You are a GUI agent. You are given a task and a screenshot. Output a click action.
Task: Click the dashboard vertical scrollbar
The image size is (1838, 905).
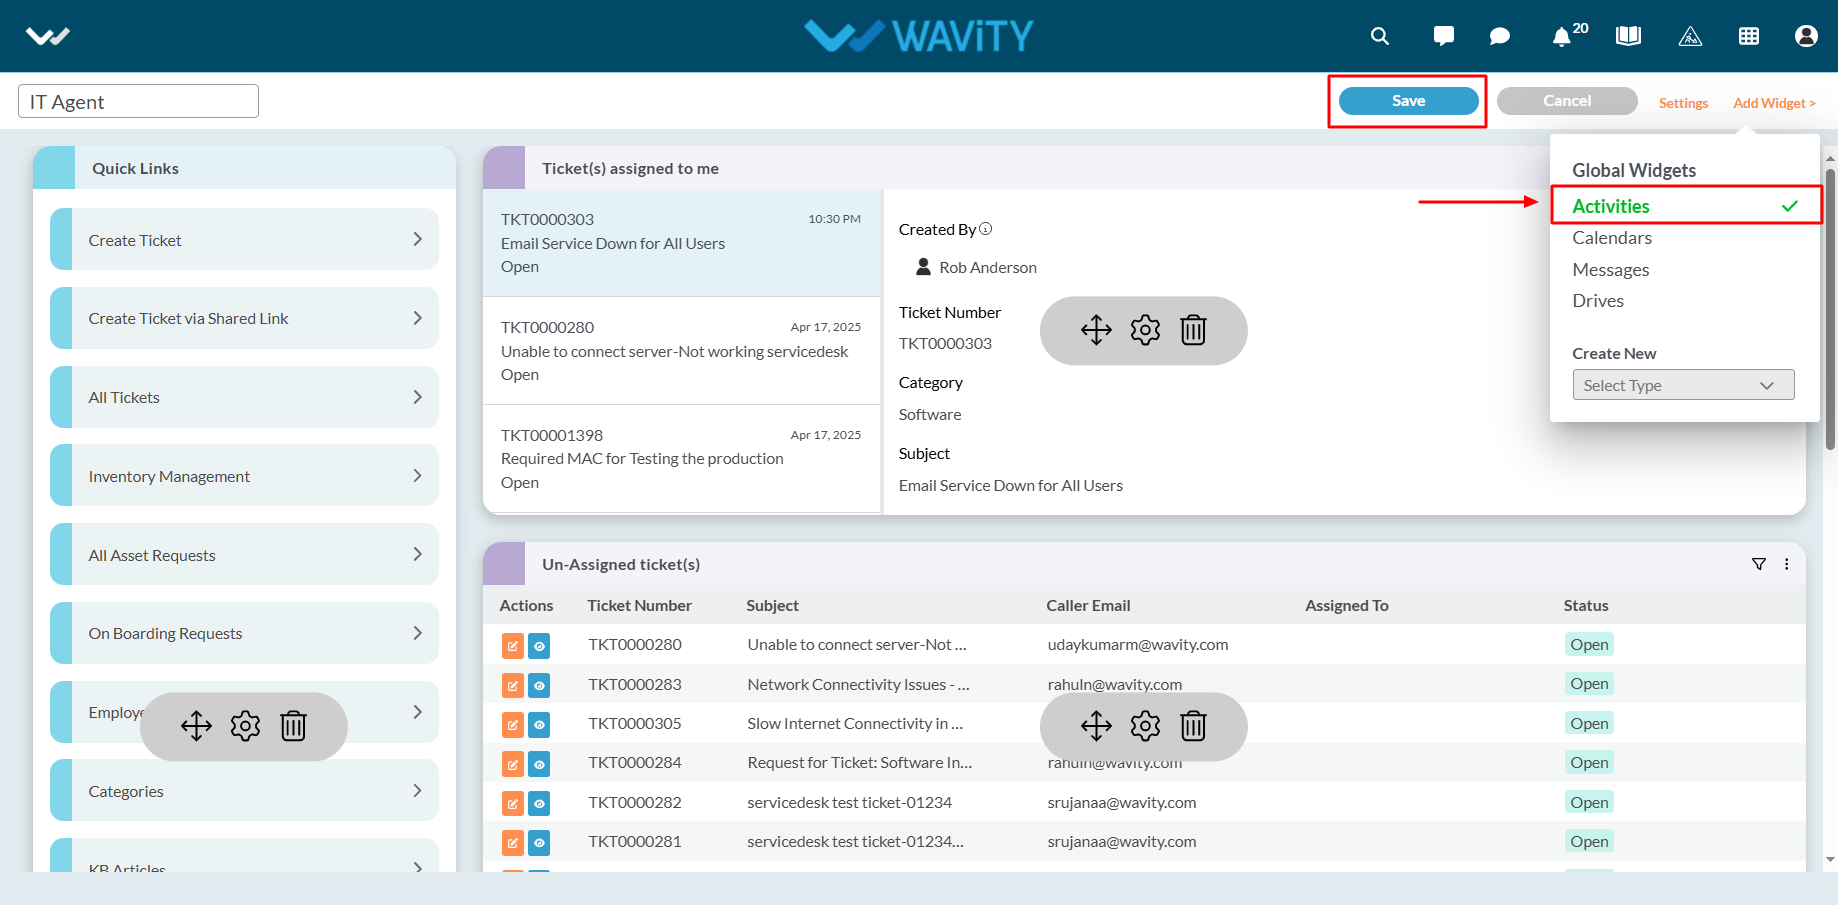(x=1830, y=310)
